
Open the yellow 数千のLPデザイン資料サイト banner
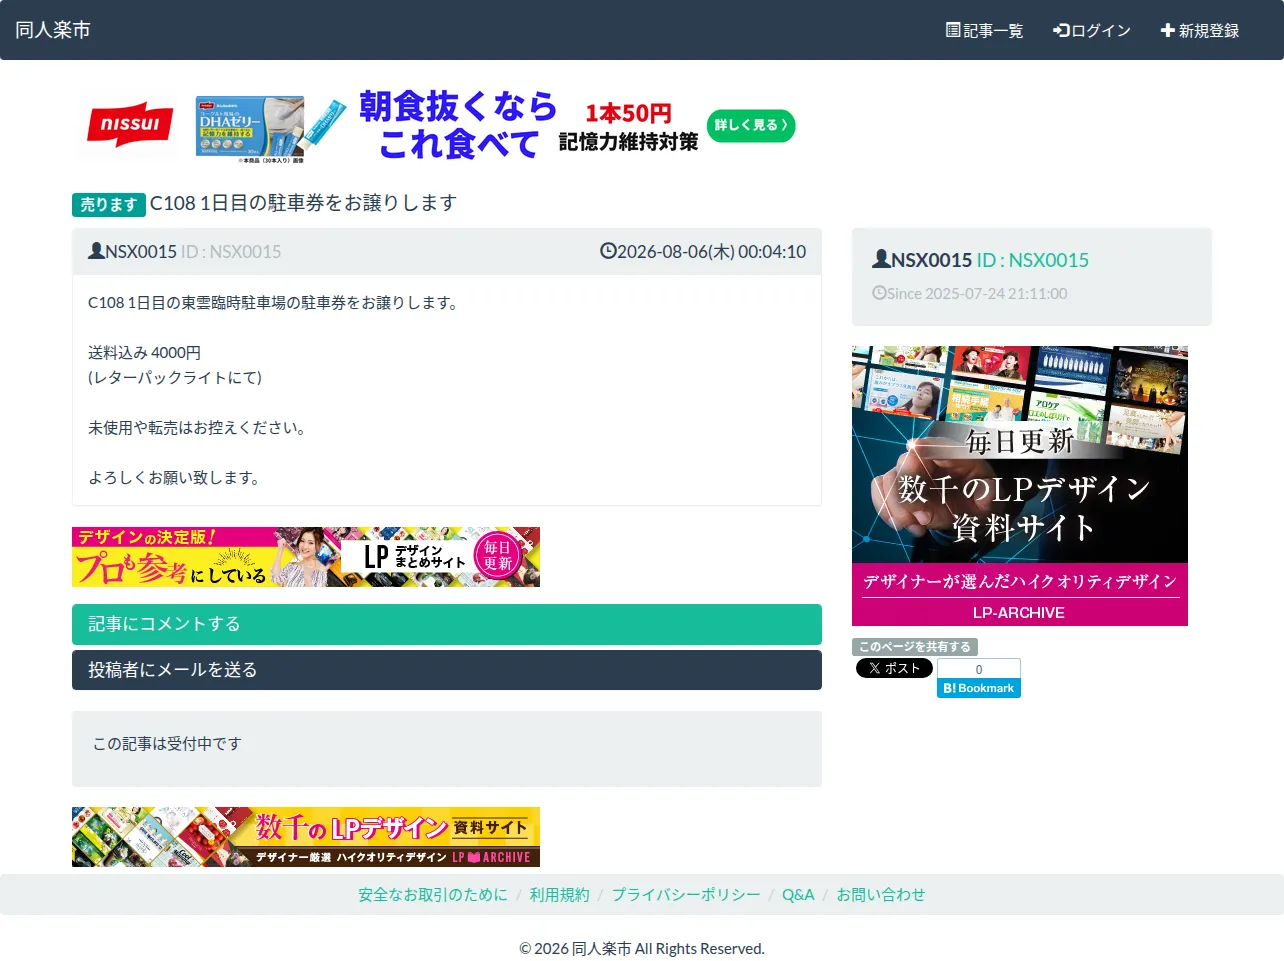[x=306, y=837]
